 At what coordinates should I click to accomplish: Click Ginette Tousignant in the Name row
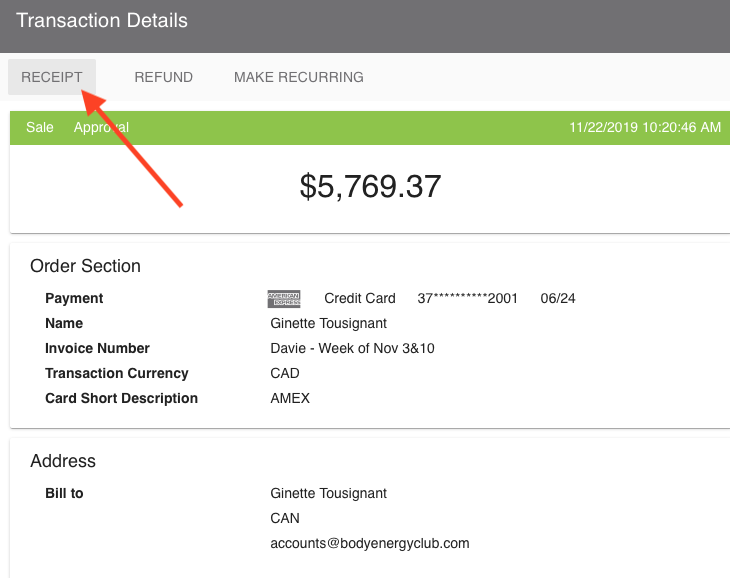pos(328,323)
